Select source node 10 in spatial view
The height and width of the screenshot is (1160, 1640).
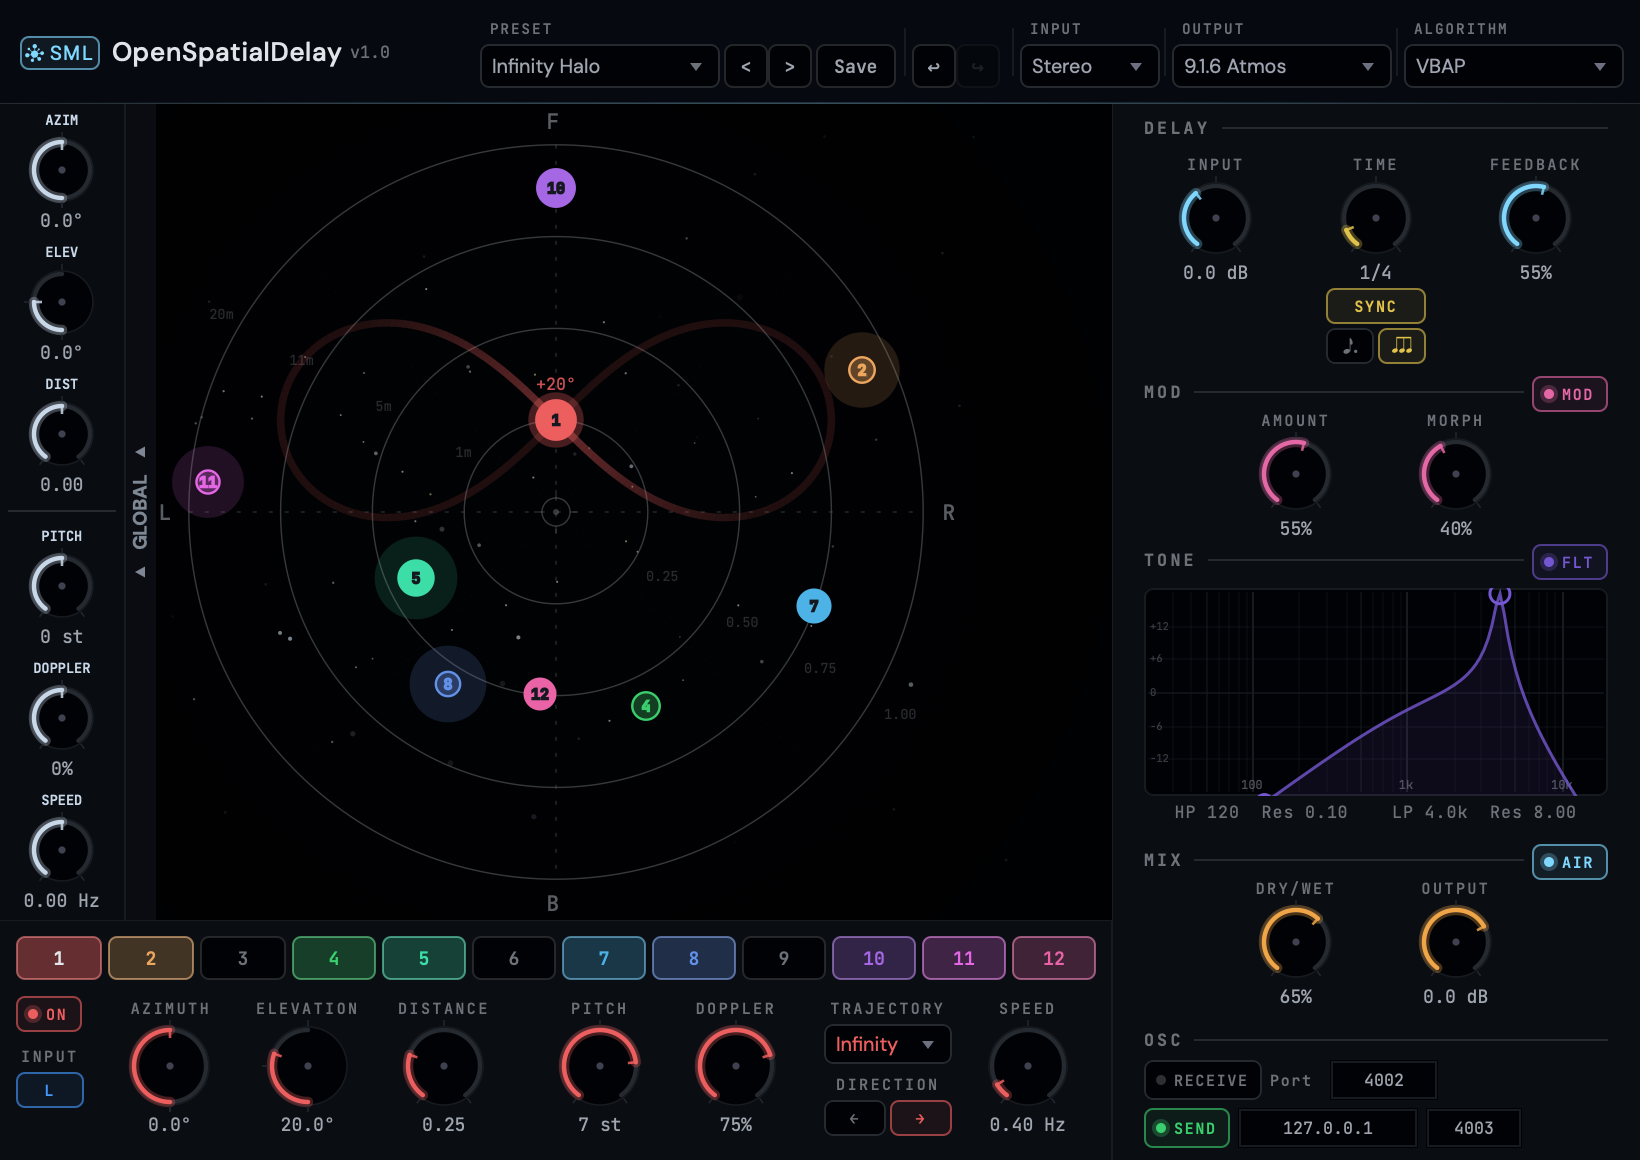coord(556,188)
